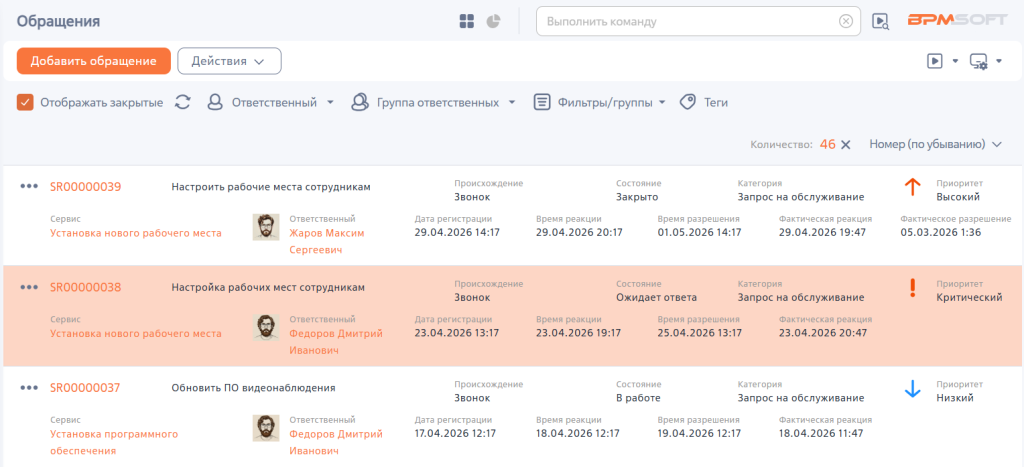Open the Теги tags filter
Image resolution: width=1024 pixels, height=467 pixels.
tap(704, 103)
